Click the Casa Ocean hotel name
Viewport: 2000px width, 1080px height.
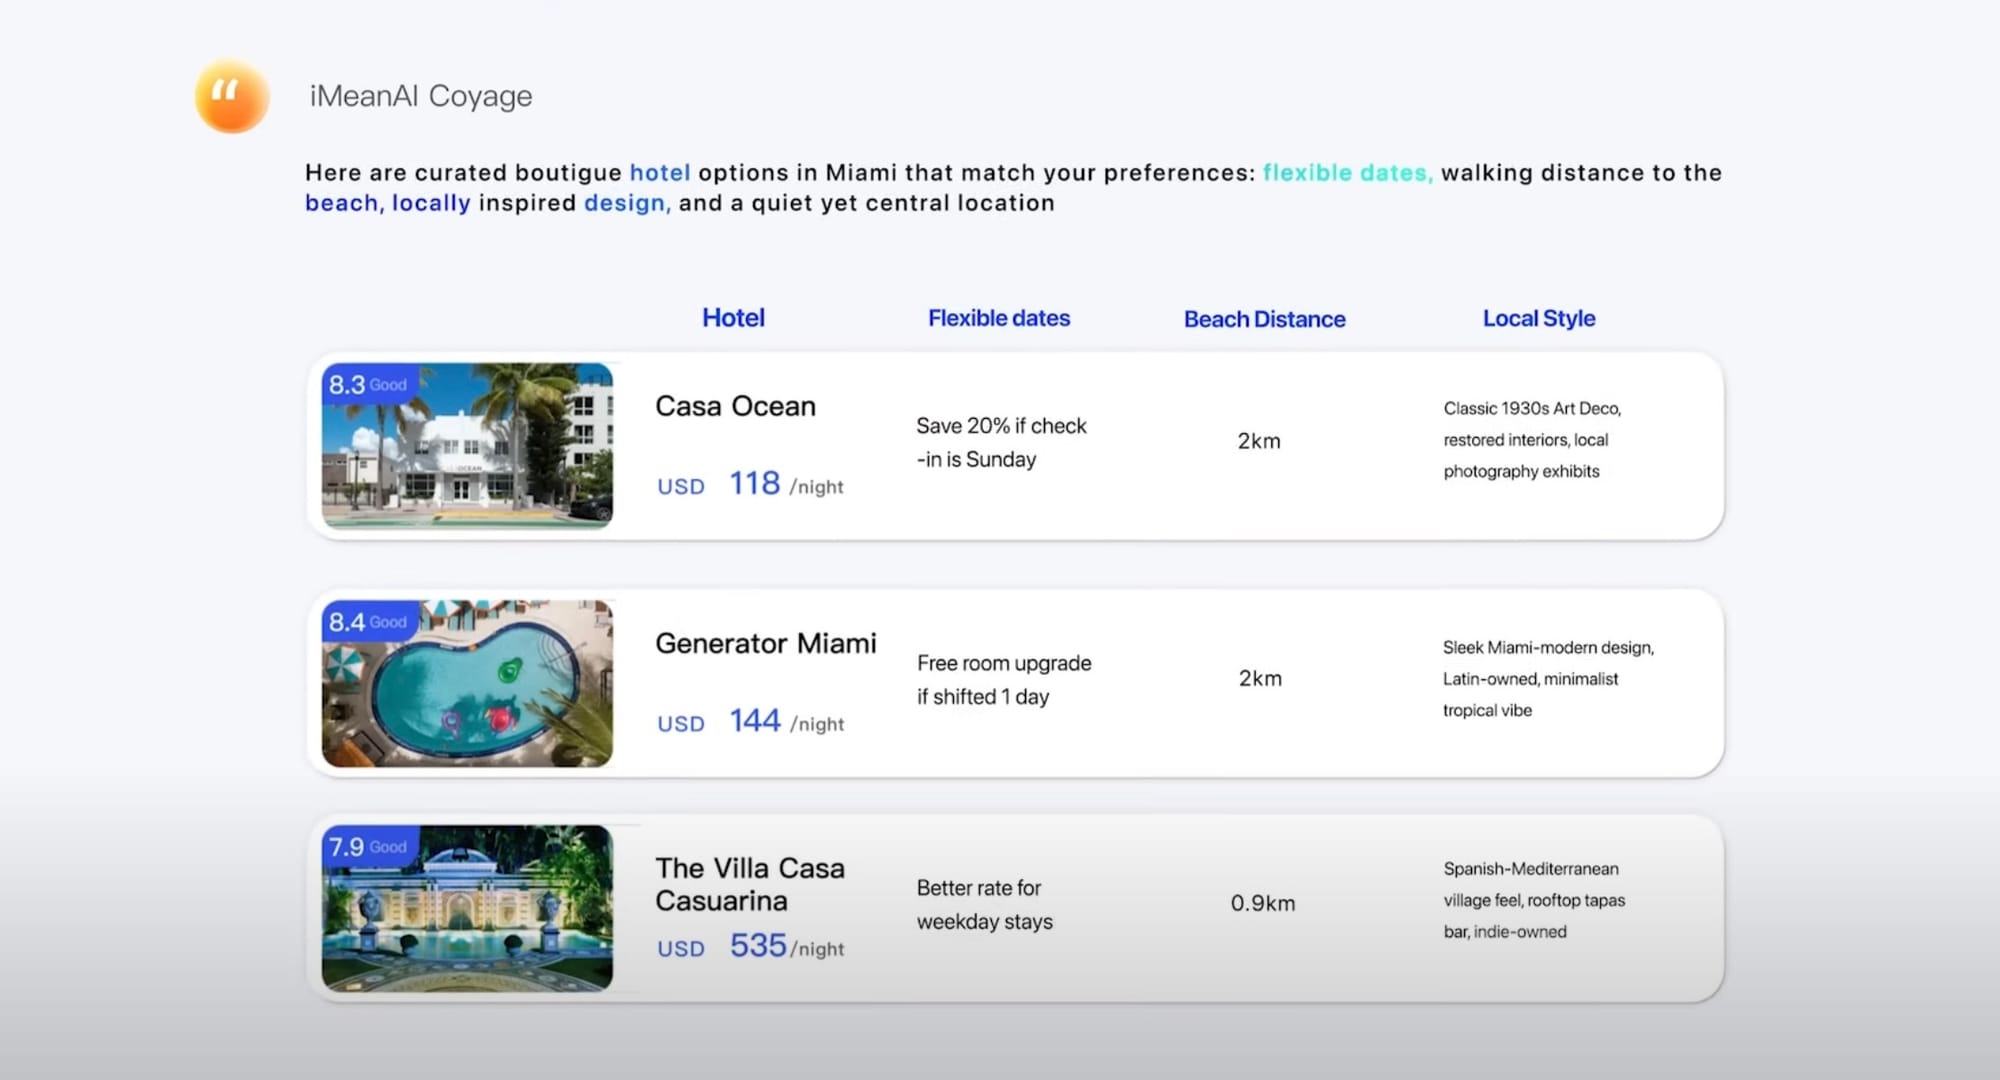(x=735, y=406)
